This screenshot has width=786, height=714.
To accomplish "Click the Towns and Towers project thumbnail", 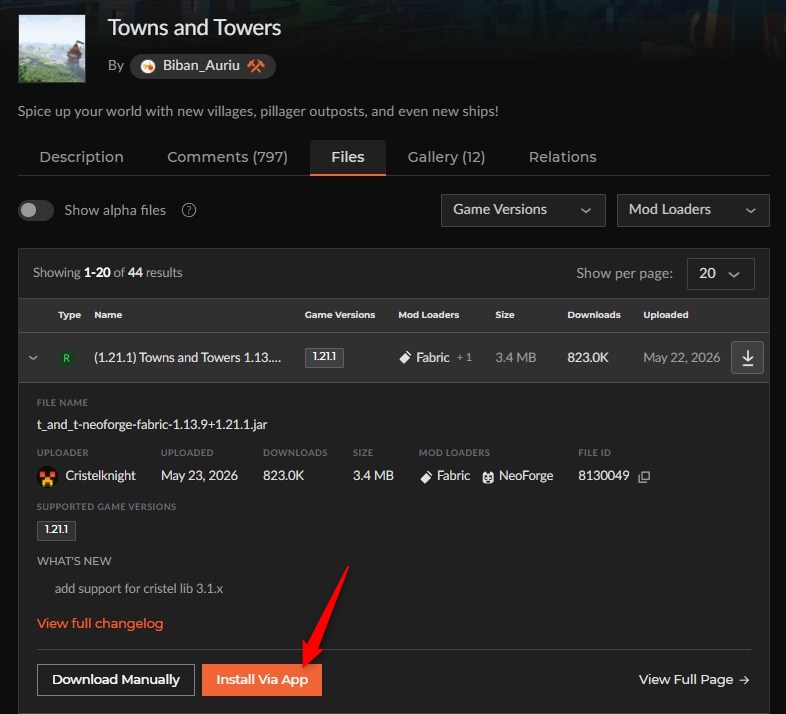I will pyautogui.click(x=52, y=49).
